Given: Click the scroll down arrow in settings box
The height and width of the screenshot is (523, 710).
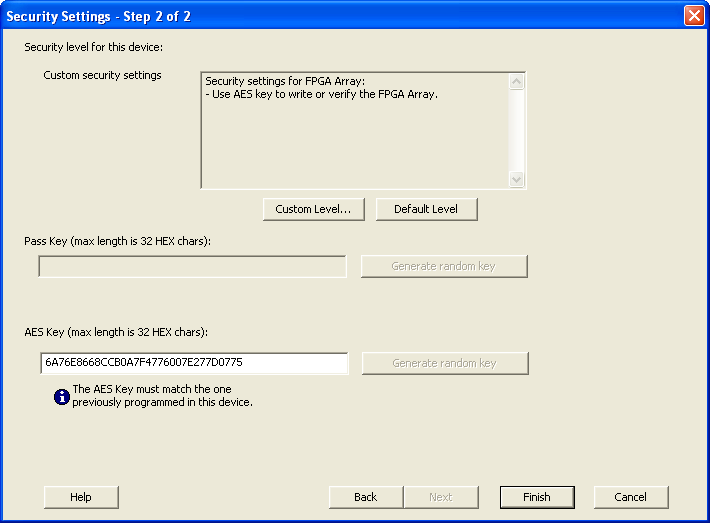Looking at the screenshot, I should click(516, 179).
